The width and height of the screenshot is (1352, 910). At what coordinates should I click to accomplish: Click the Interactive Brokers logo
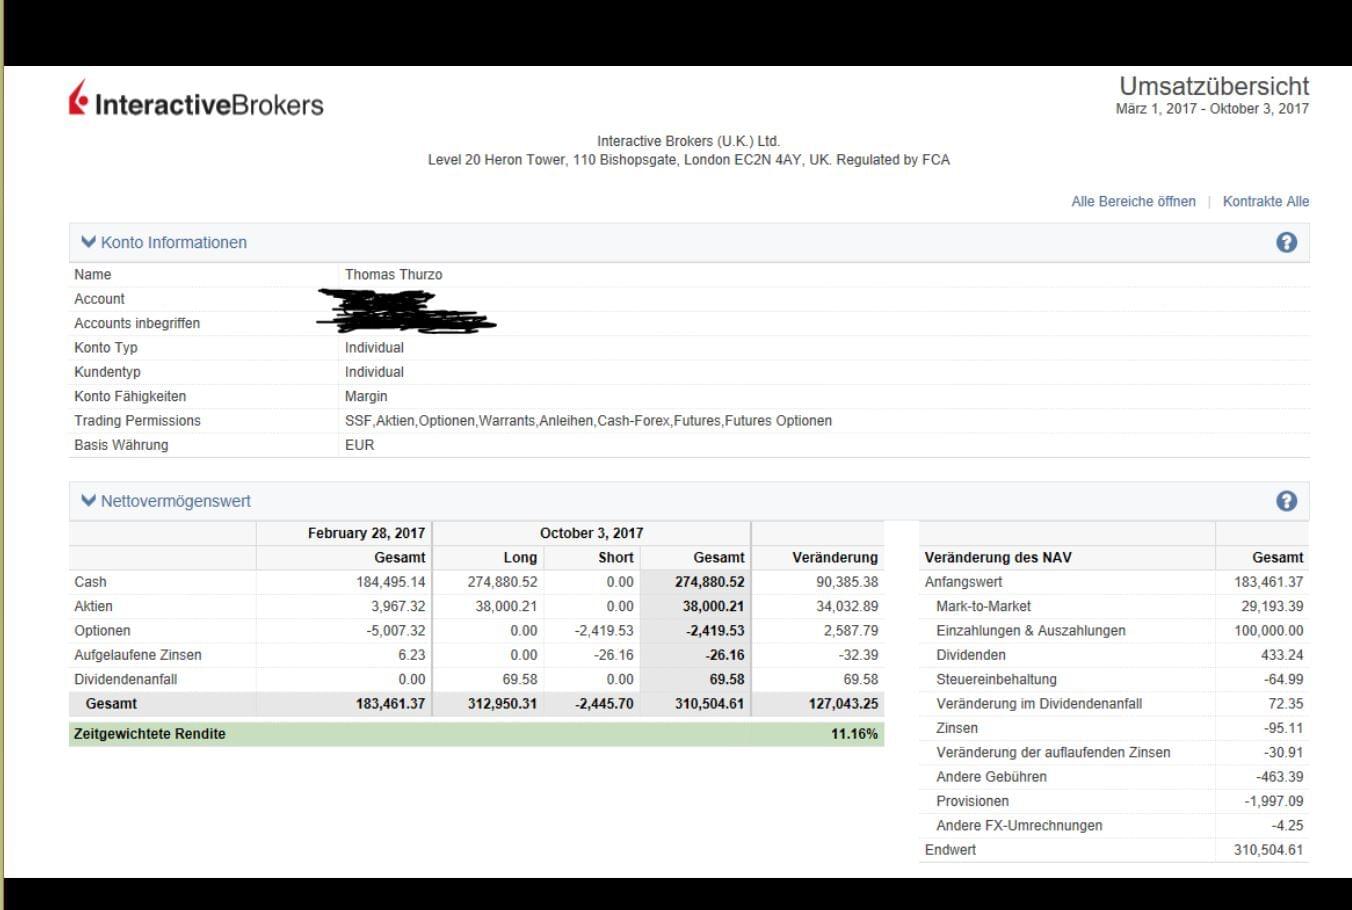pyautogui.click(x=196, y=101)
